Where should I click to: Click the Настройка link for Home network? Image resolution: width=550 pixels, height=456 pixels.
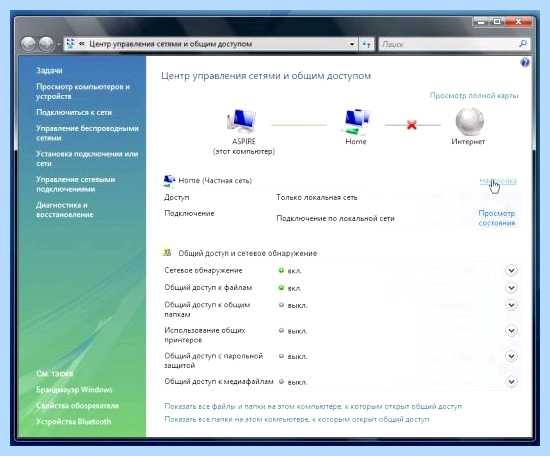click(498, 181)
